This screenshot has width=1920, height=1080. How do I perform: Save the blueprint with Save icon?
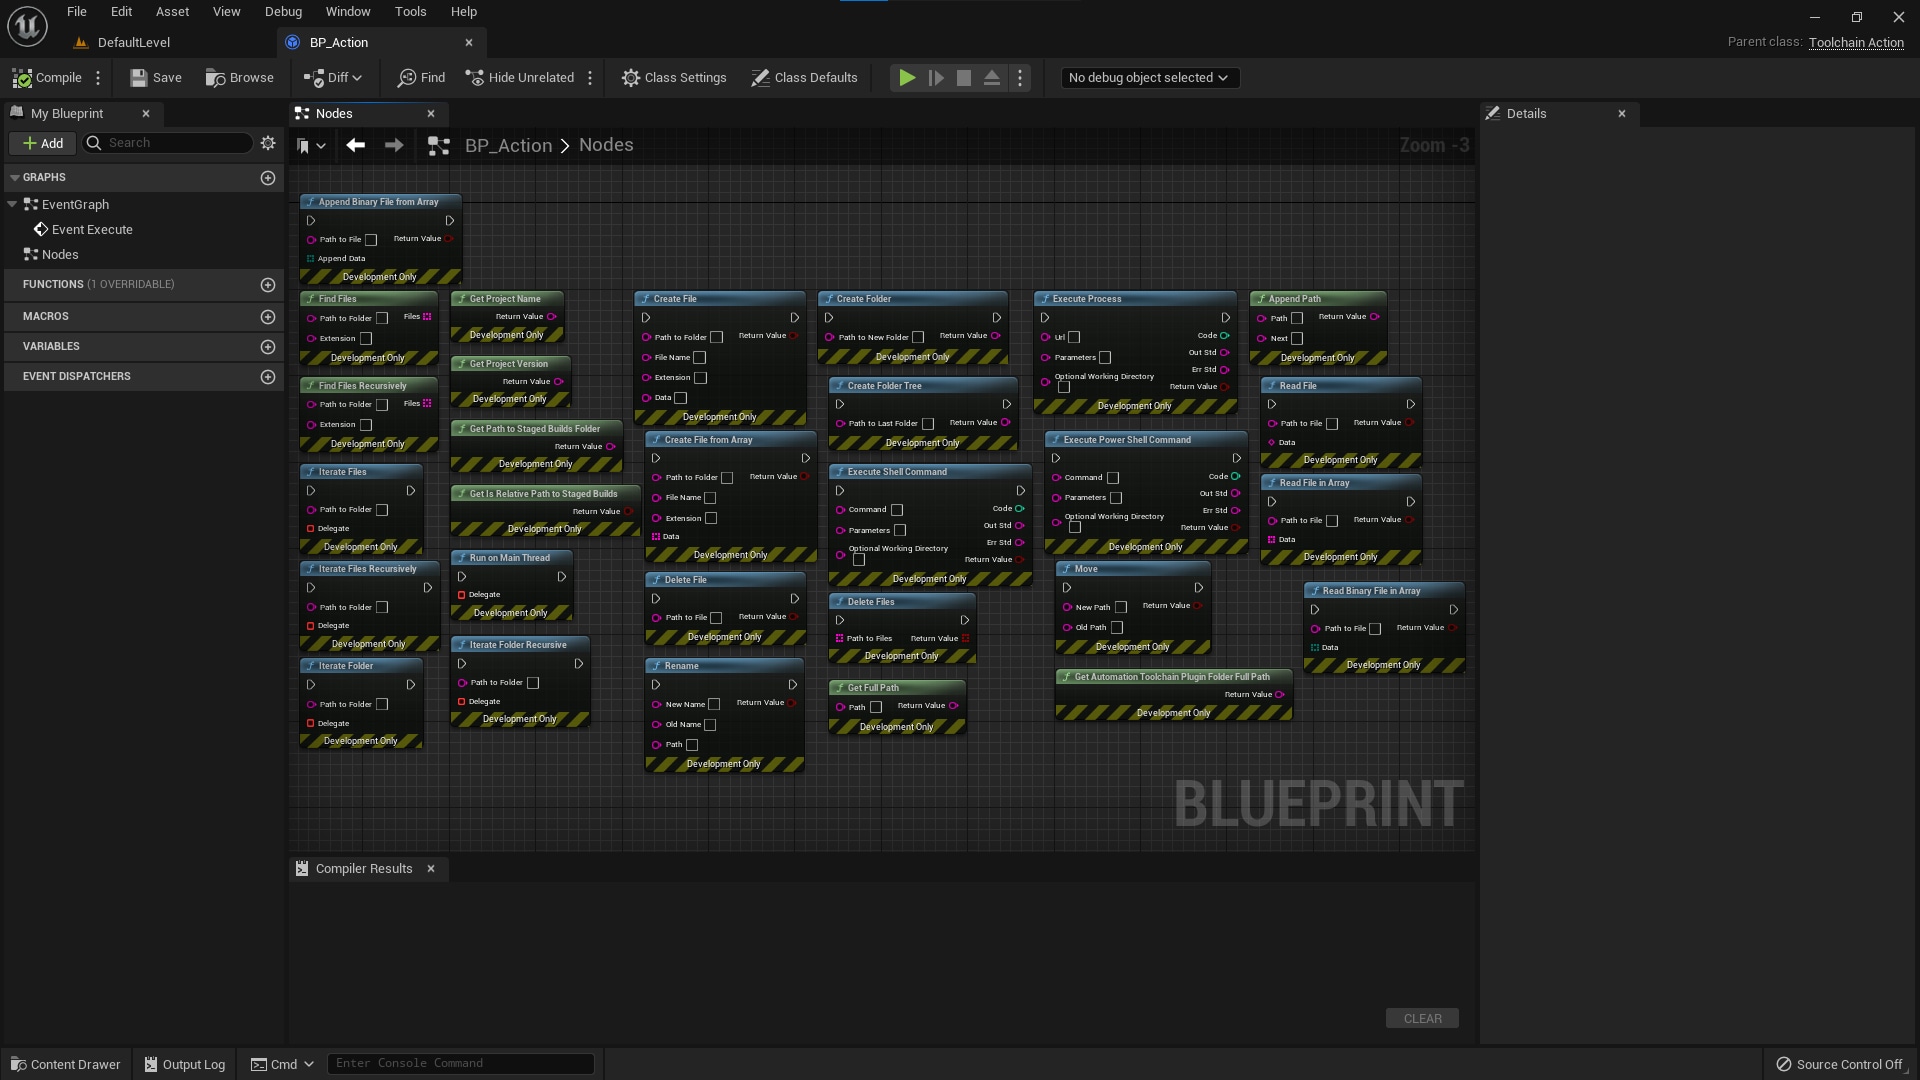click(156, 78)
